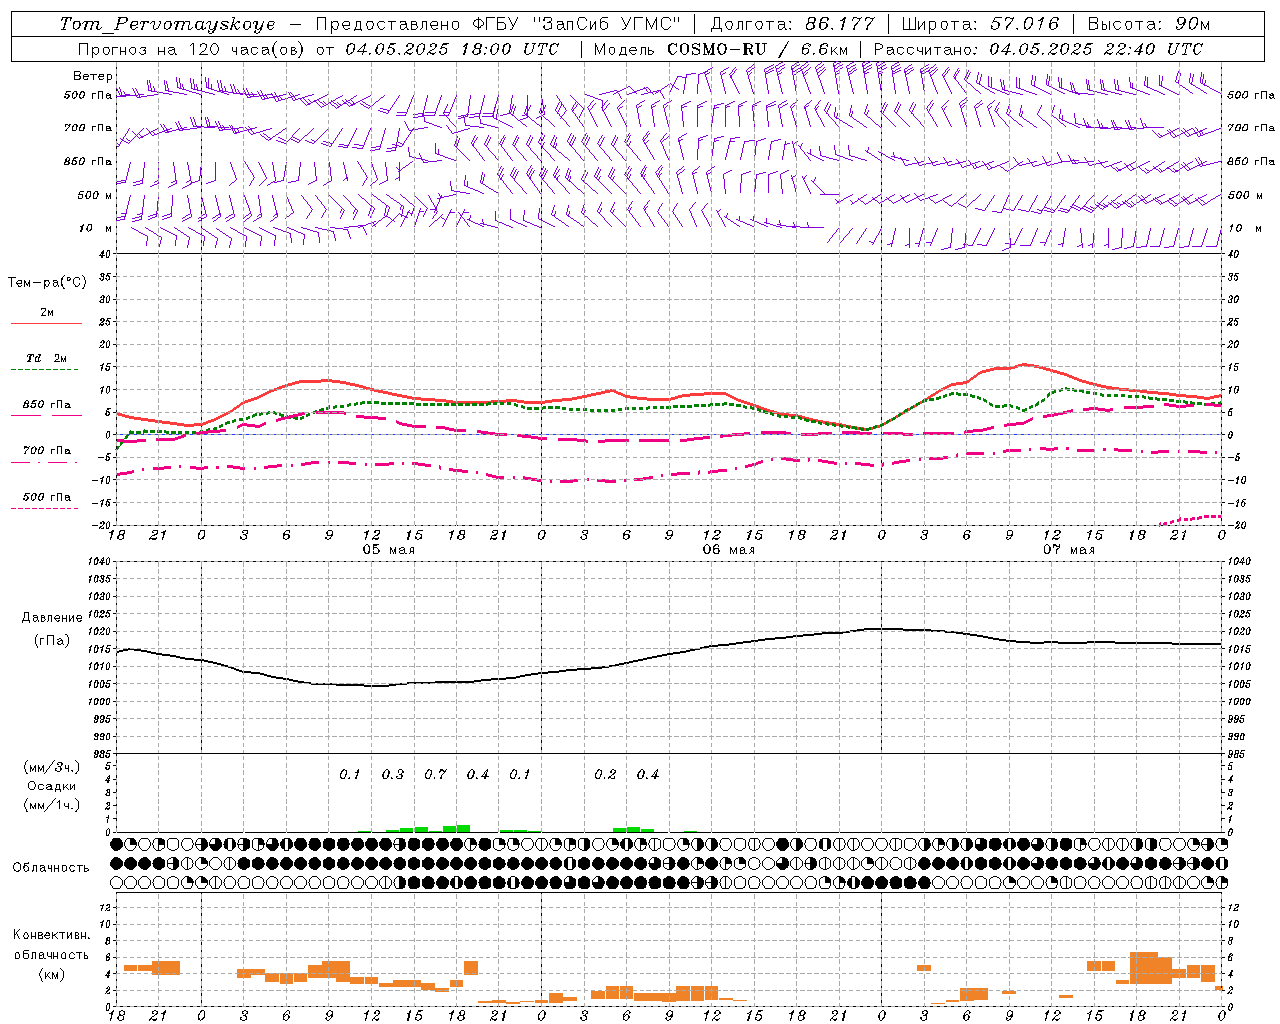Click the forecast length text Прогноз на 120 часа(ов)
The width and height of the screenshot is (1280, 1024).
(192, 49)
